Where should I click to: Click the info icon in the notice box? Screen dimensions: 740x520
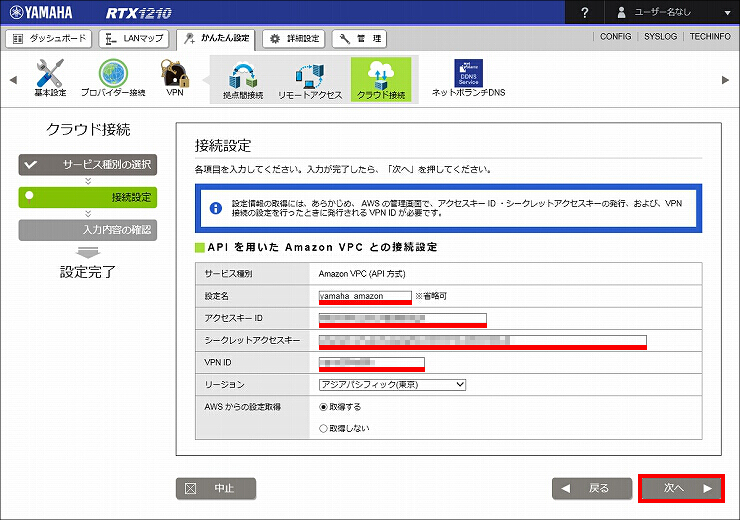pyautogui.click(x=216, y=208)
